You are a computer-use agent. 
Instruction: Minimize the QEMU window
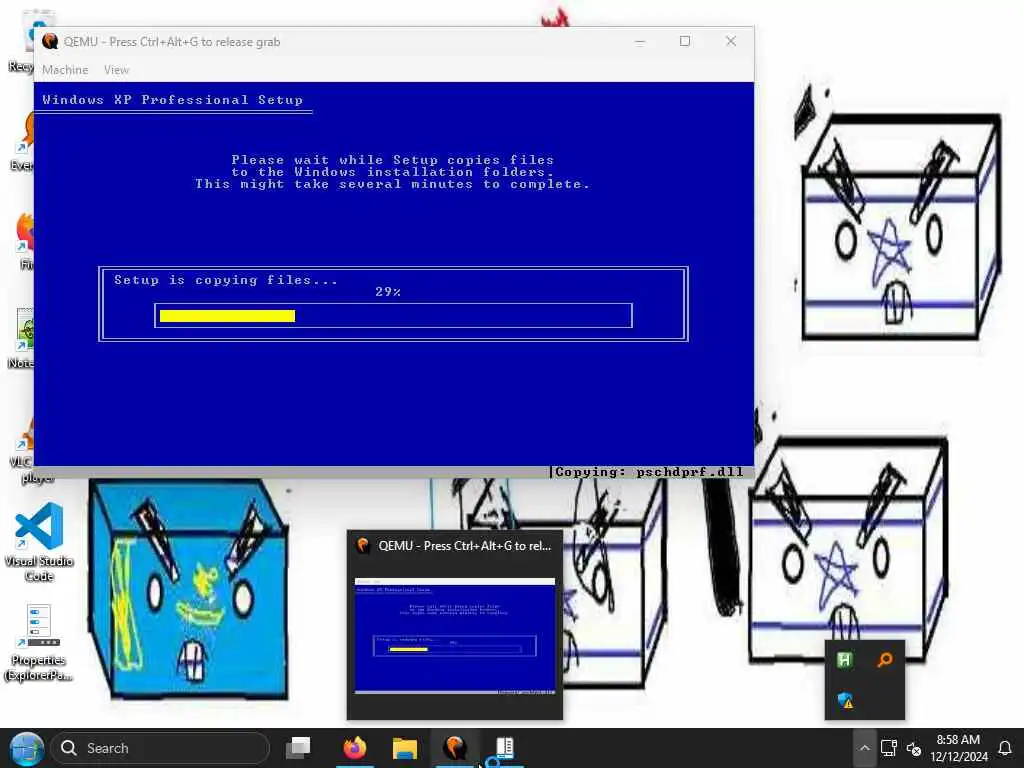(x=640, y=42)
